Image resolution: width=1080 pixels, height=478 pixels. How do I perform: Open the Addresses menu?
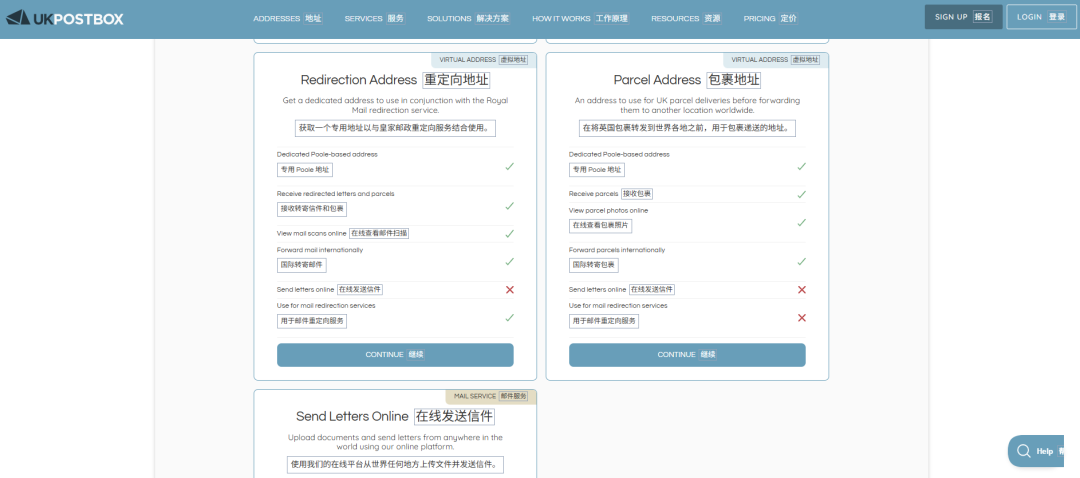pos(287,18)
